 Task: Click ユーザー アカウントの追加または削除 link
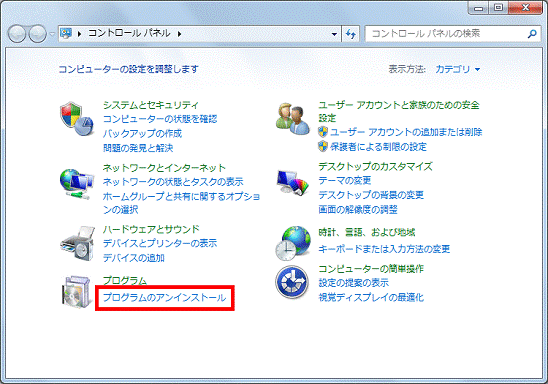tap(406, 132)
